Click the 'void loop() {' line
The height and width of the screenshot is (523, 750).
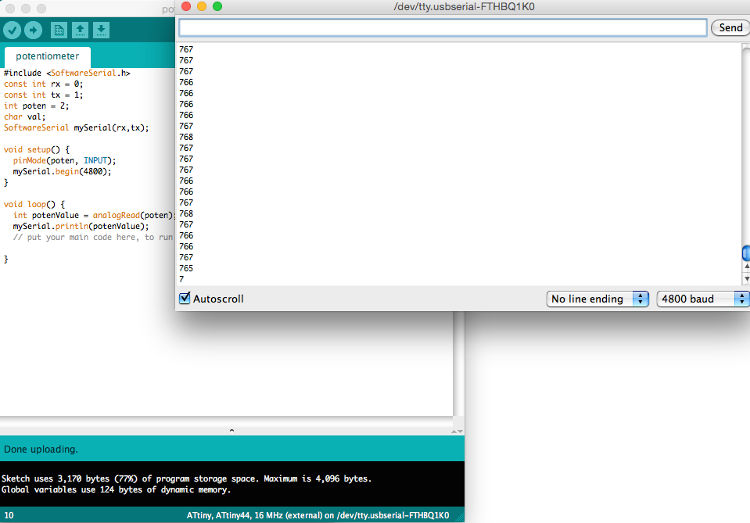[x=34, y=204]
